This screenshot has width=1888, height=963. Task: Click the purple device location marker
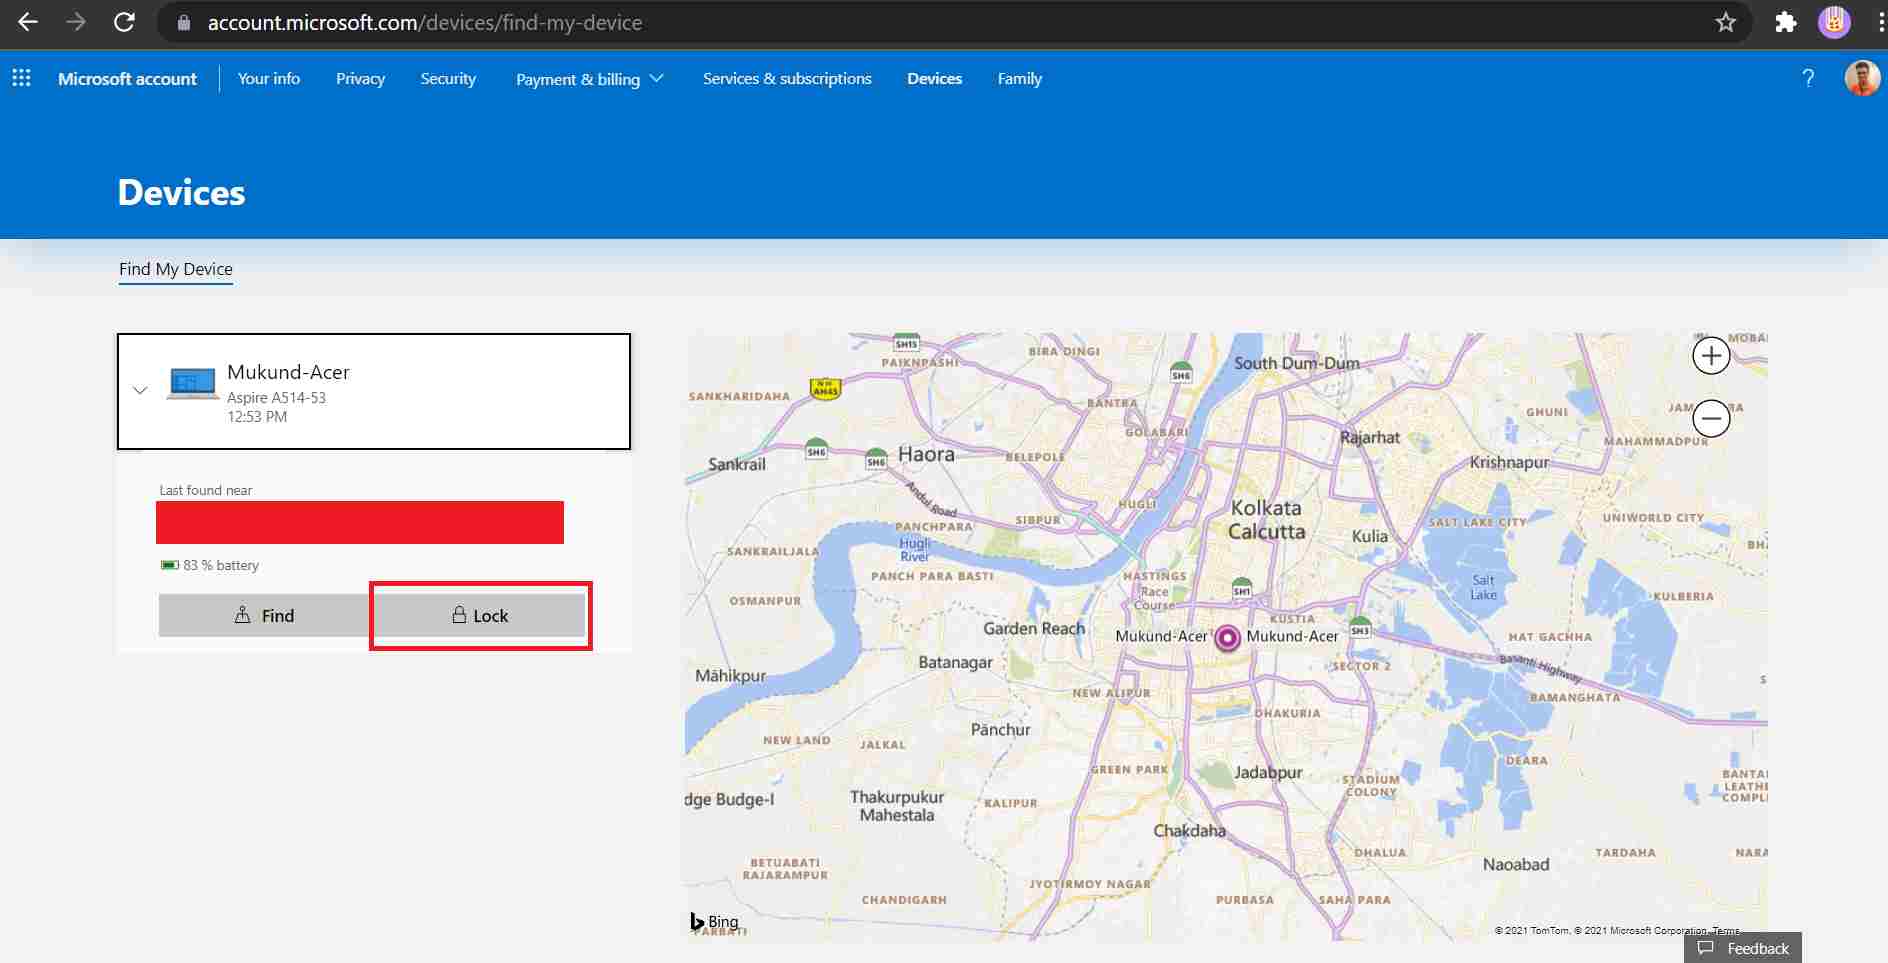[x=1227, y=638]
